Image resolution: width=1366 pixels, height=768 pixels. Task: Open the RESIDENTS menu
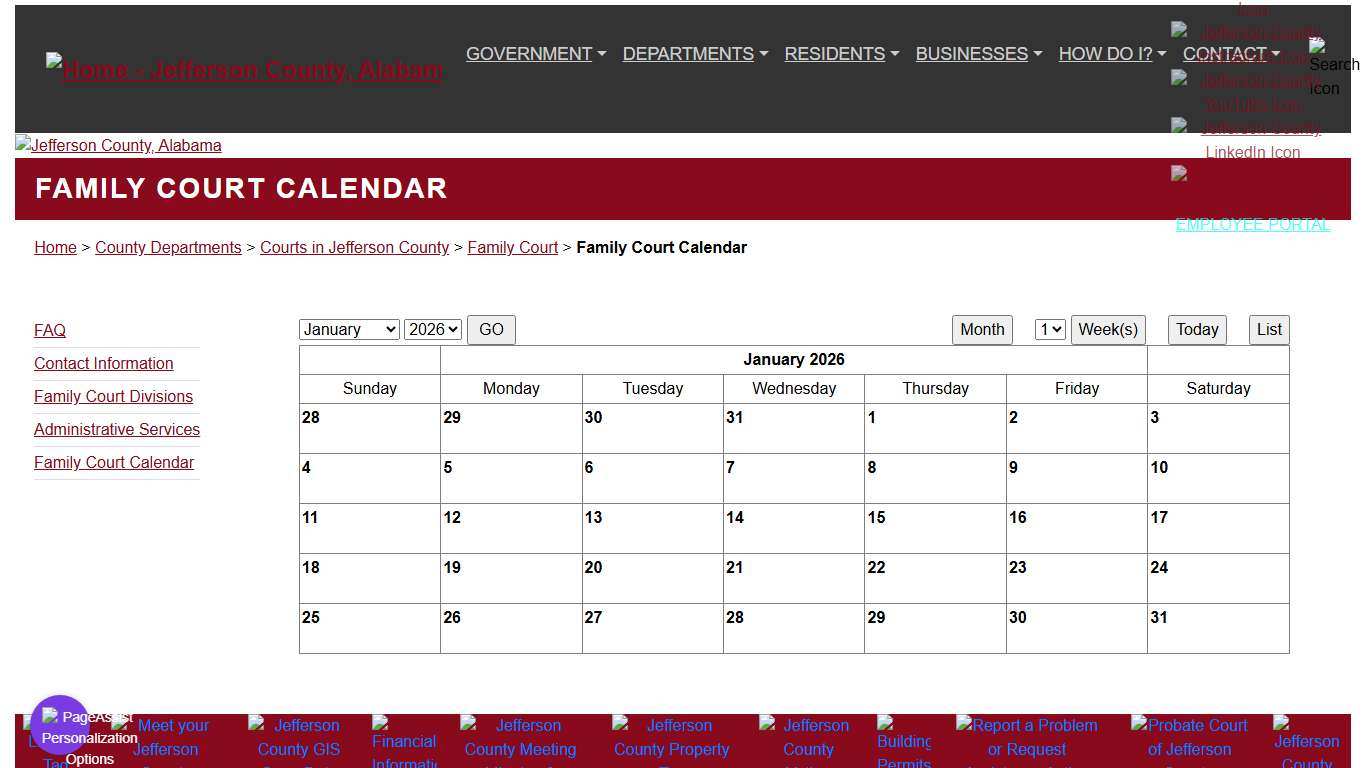click(835, 54)
